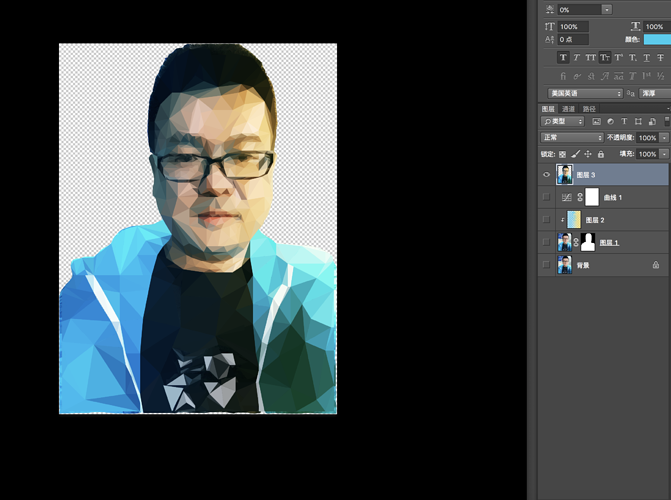The width and height of the screenshot is (671, 500).
Task: Toggle Underline text style
Action: coord(647,57)
